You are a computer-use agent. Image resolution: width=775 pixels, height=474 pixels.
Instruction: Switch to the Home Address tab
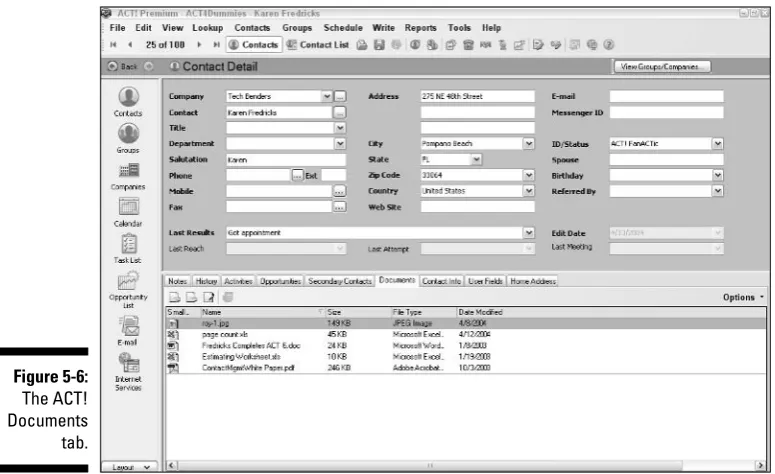533,281
